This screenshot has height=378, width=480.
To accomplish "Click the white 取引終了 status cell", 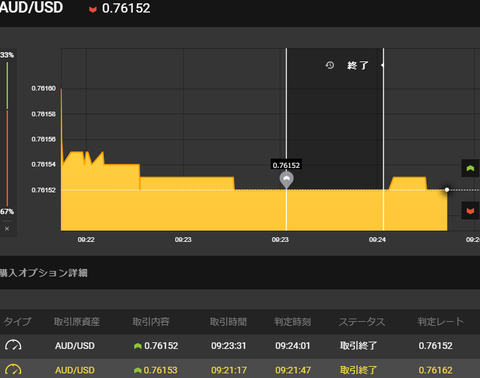I will tap(358, 346).
